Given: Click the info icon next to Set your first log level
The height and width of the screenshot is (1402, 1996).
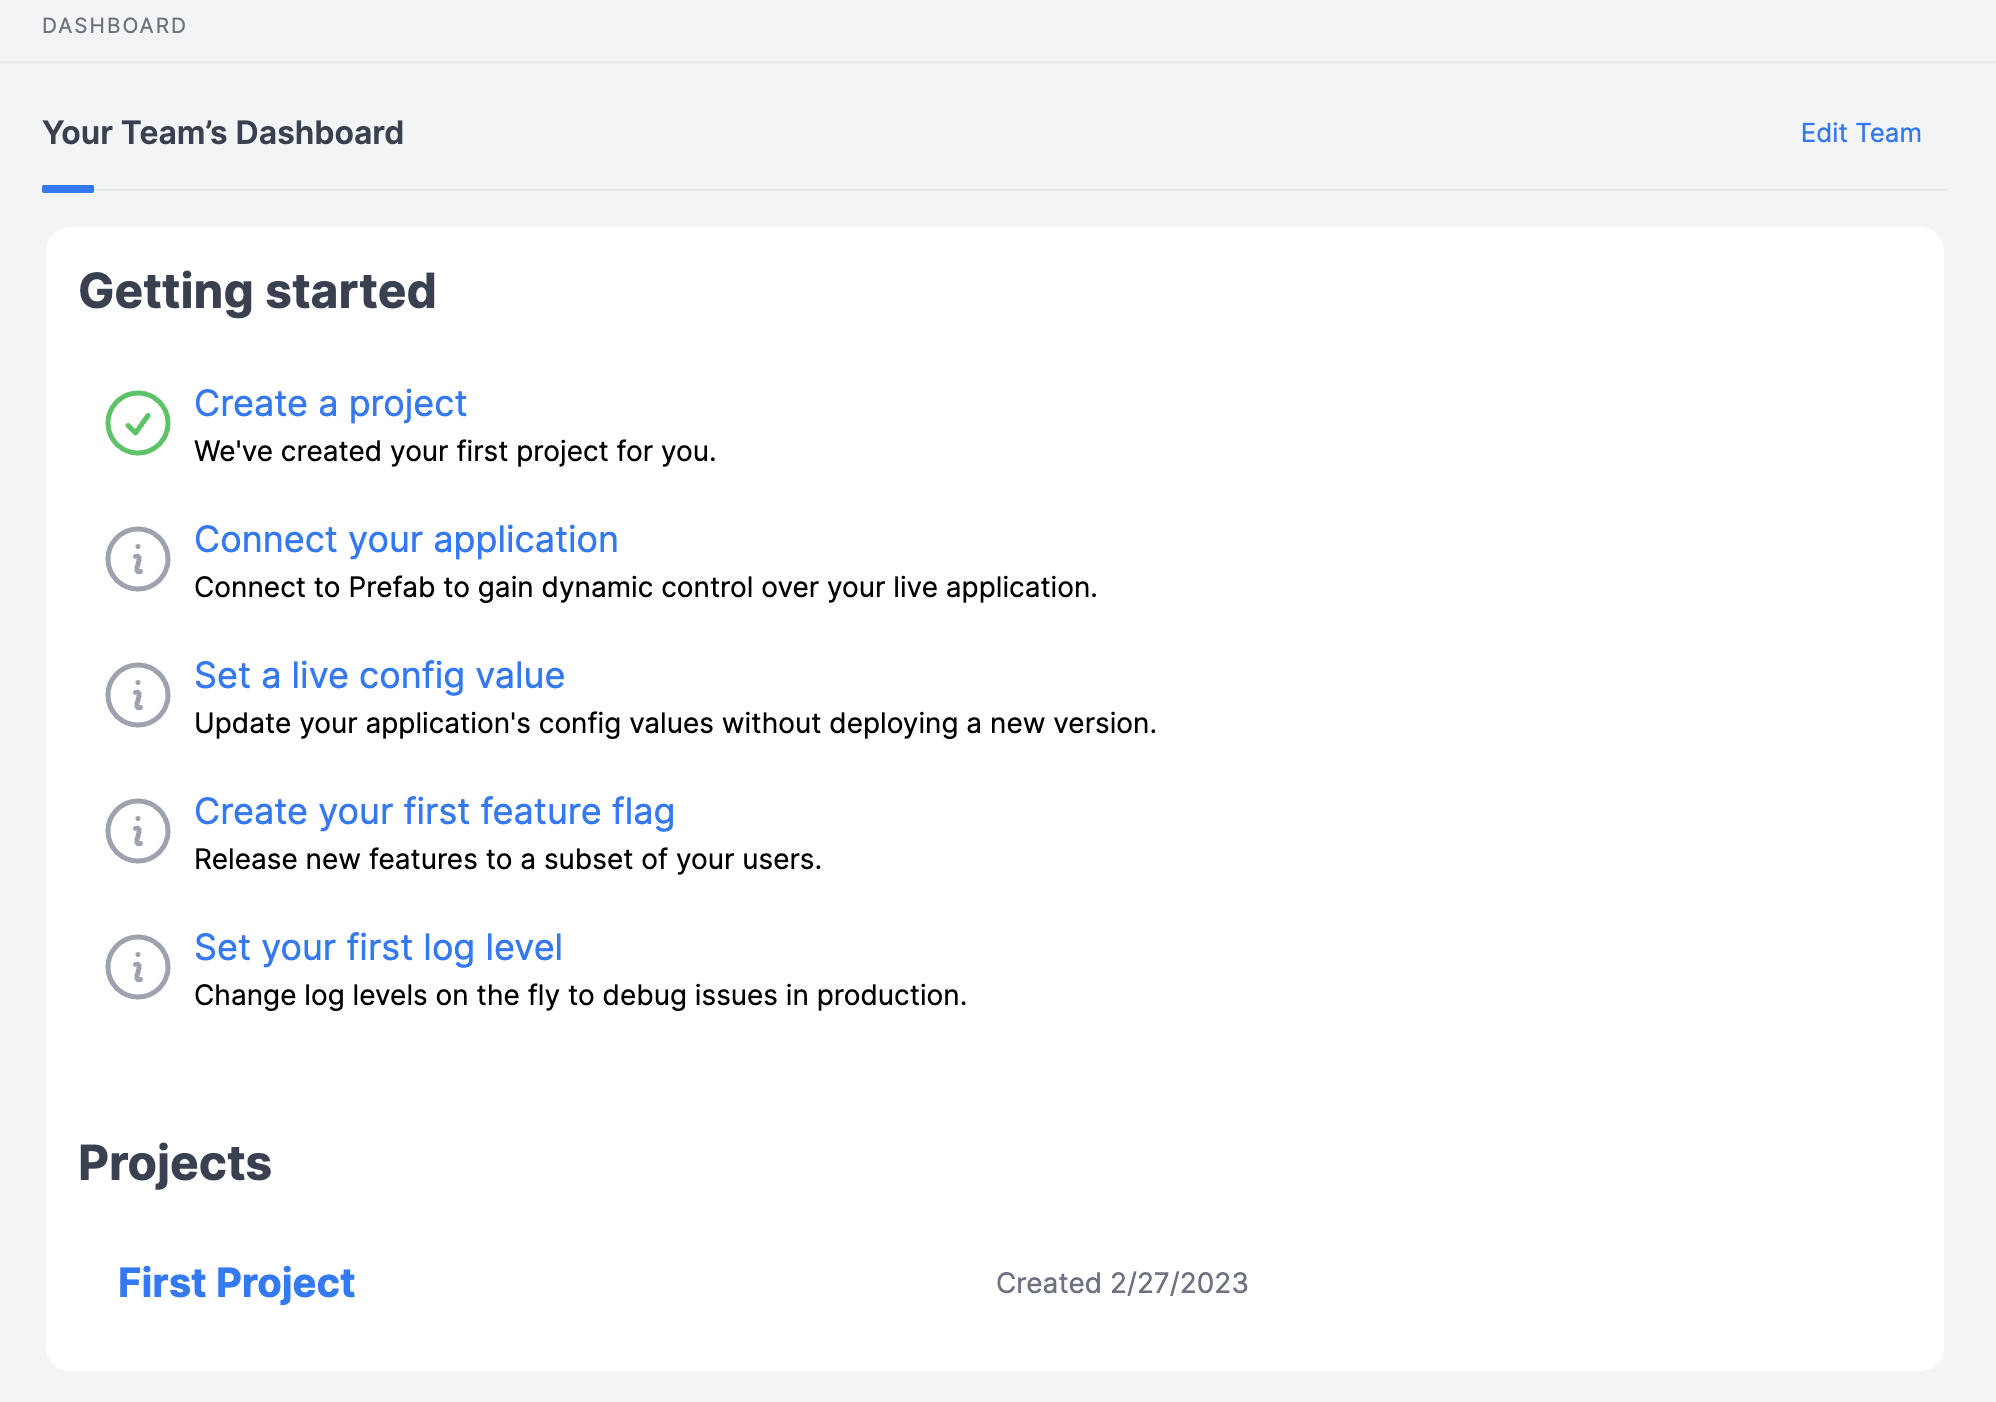Looking at the screenshot, I should [x=138, y=967].
